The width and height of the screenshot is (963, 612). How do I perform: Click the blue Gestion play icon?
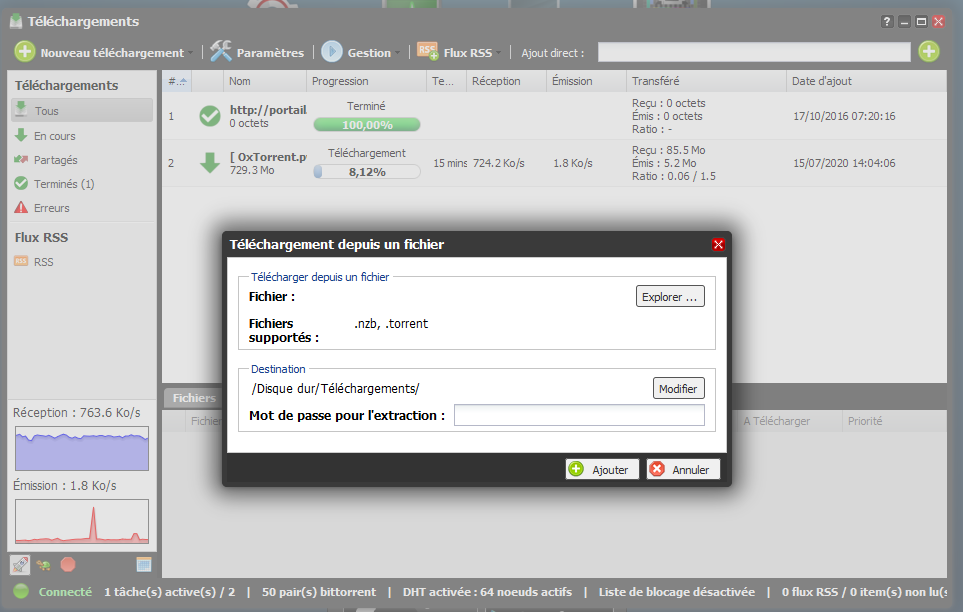point(332,52)
